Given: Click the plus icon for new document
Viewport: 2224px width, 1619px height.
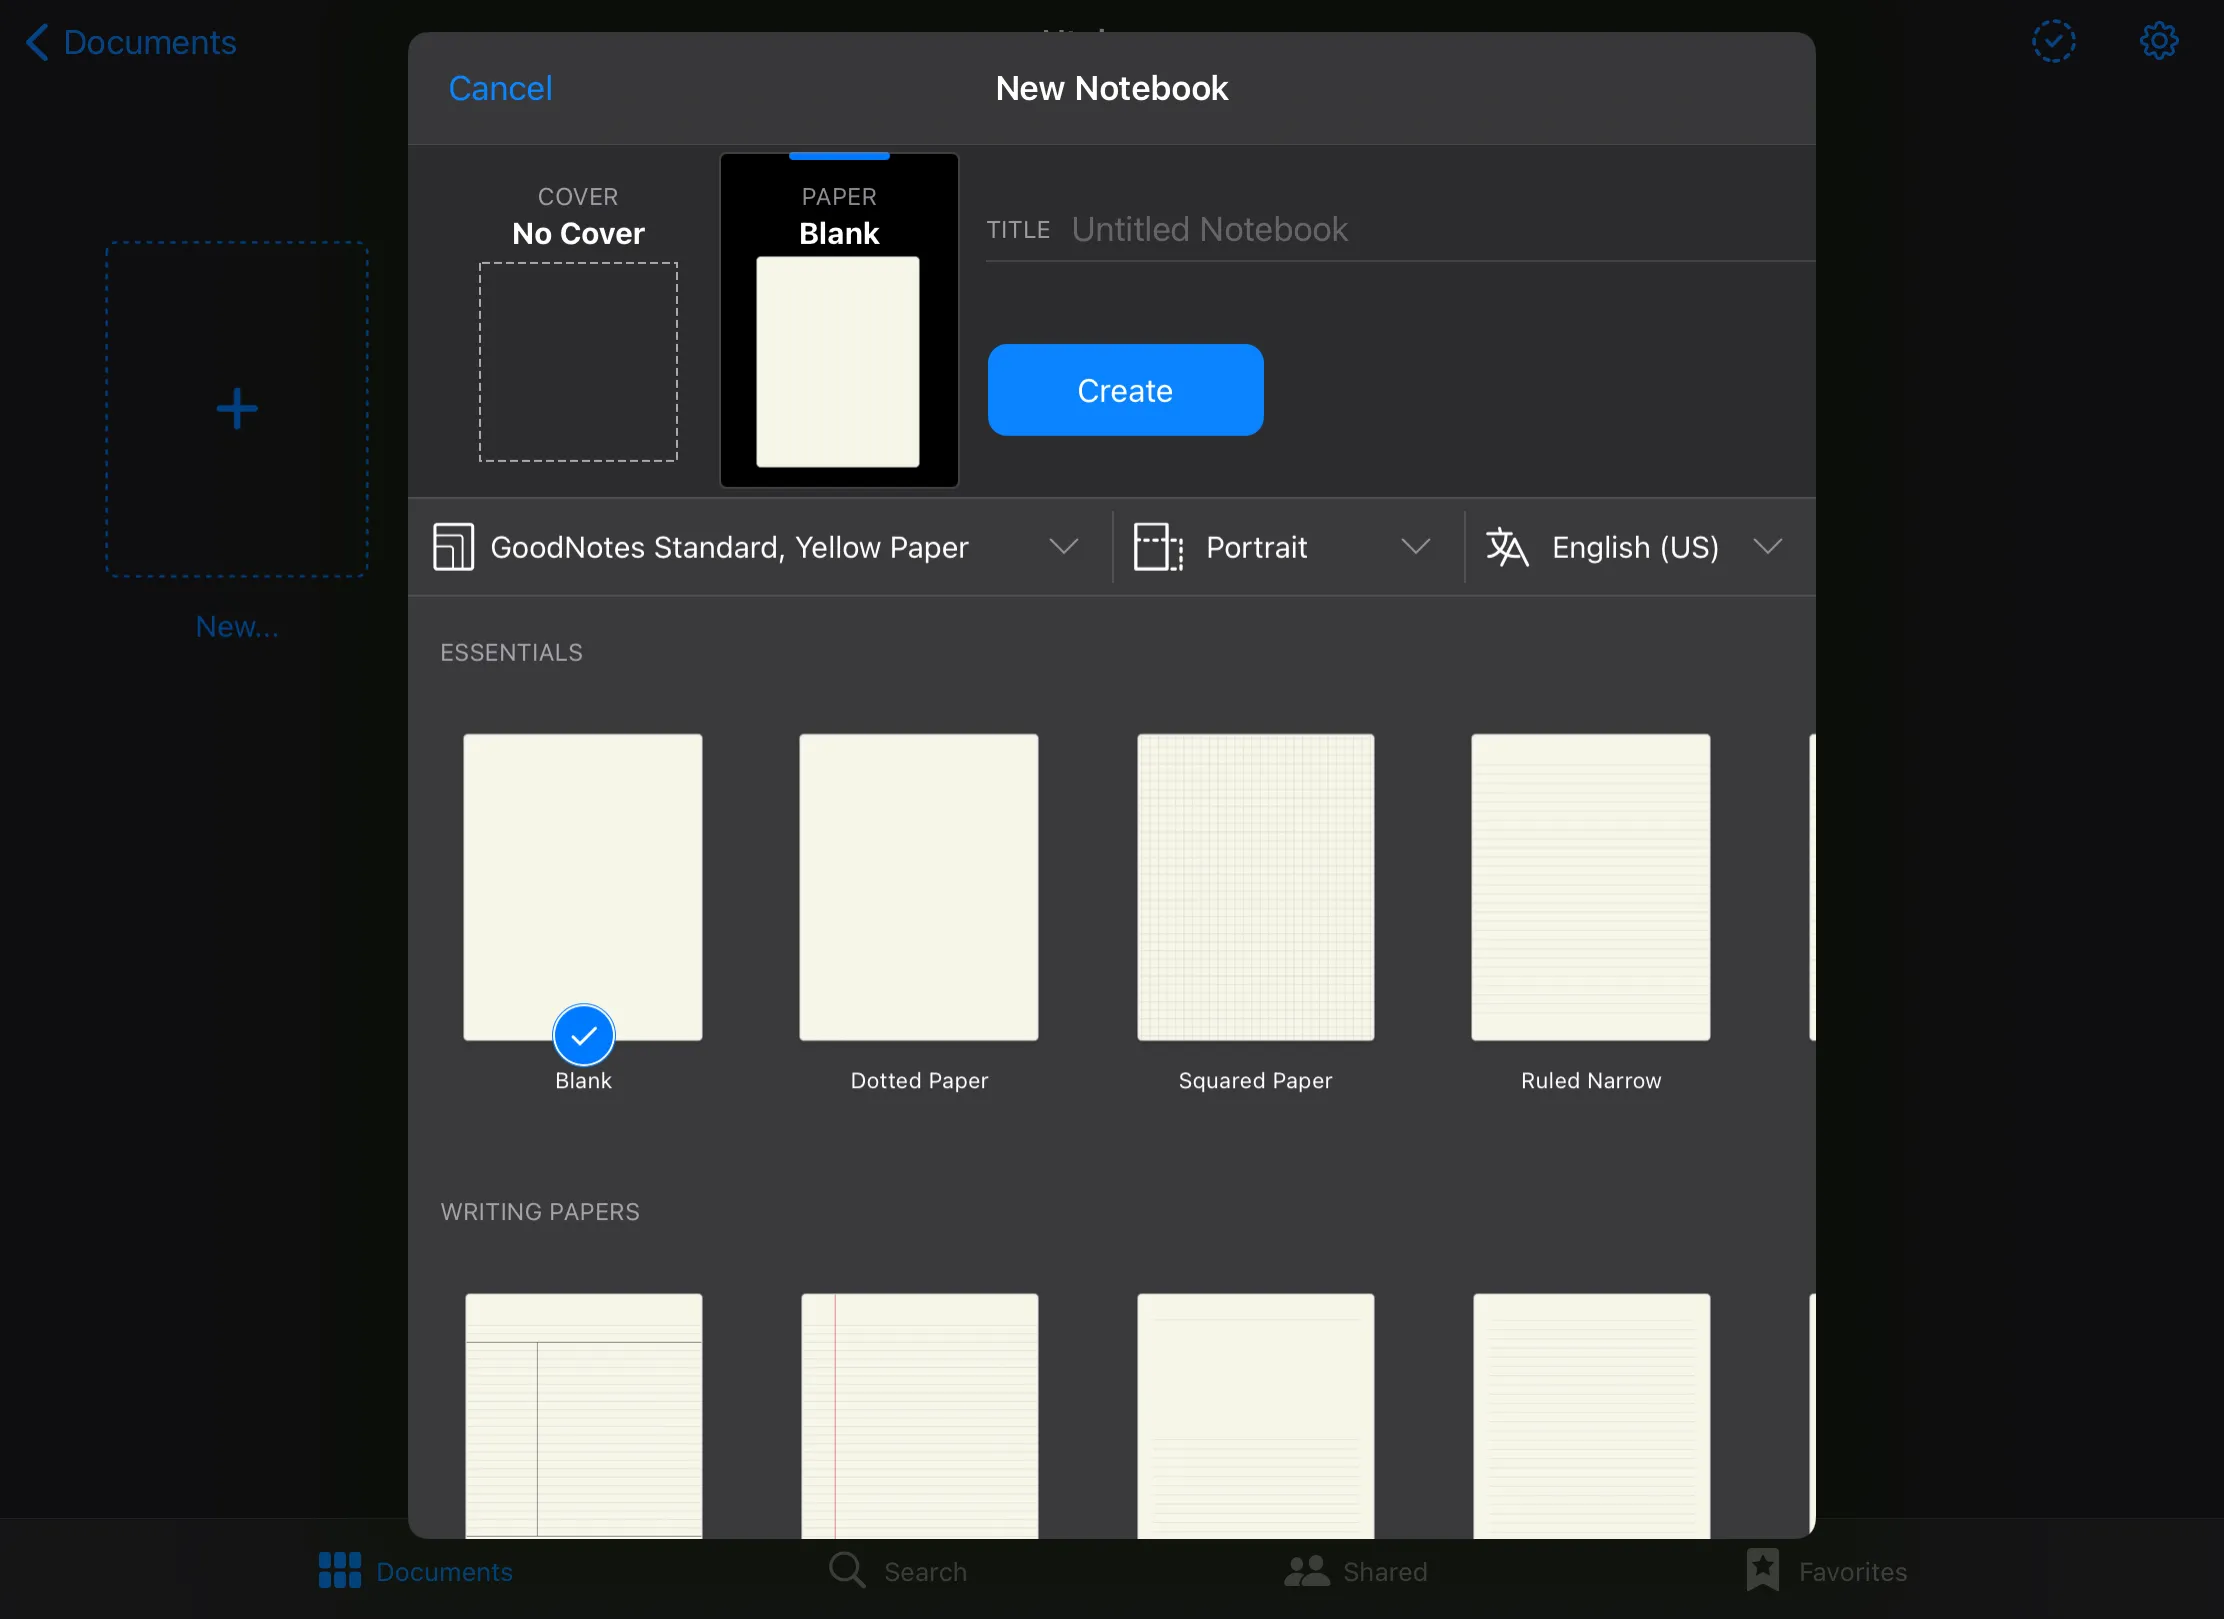Looking at the screenshot, I should [237, 409].
